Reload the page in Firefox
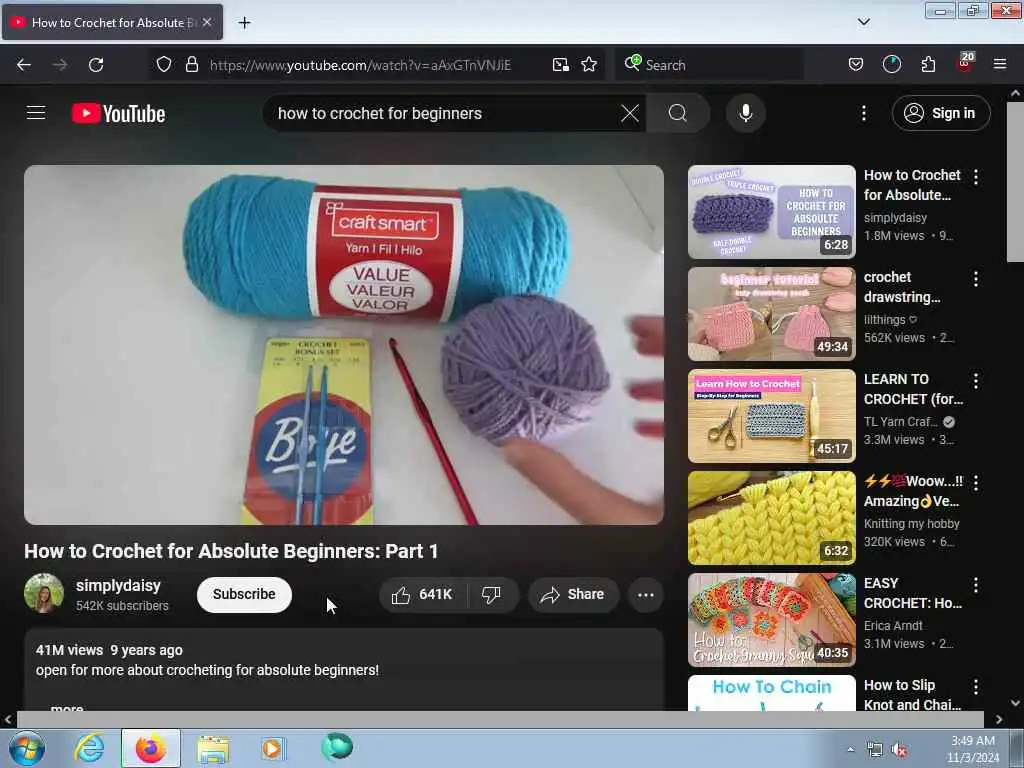This screenshot has width=1024, height=768. pos(96,65)
